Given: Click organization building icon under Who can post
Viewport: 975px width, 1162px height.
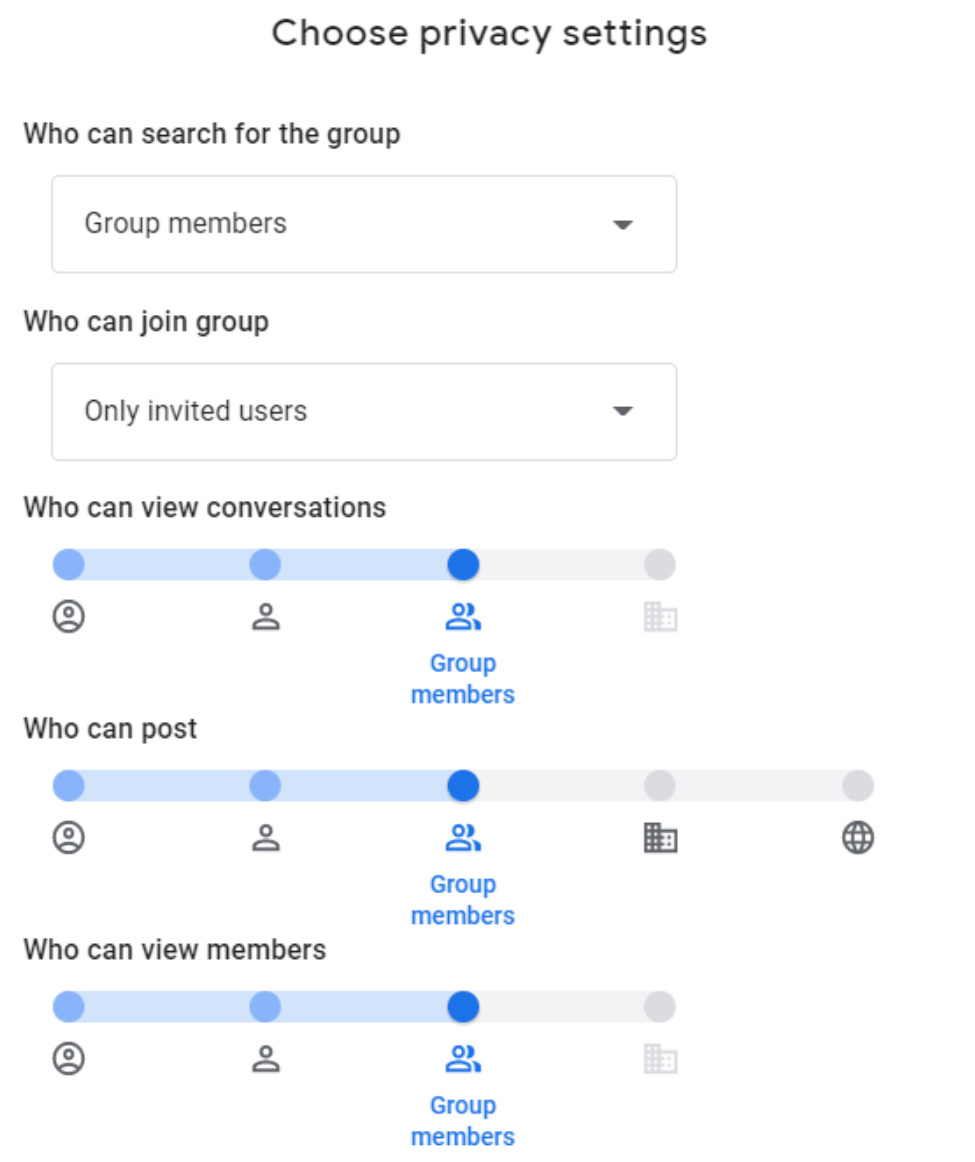Looking at the screenshot, I should point(660,838).
